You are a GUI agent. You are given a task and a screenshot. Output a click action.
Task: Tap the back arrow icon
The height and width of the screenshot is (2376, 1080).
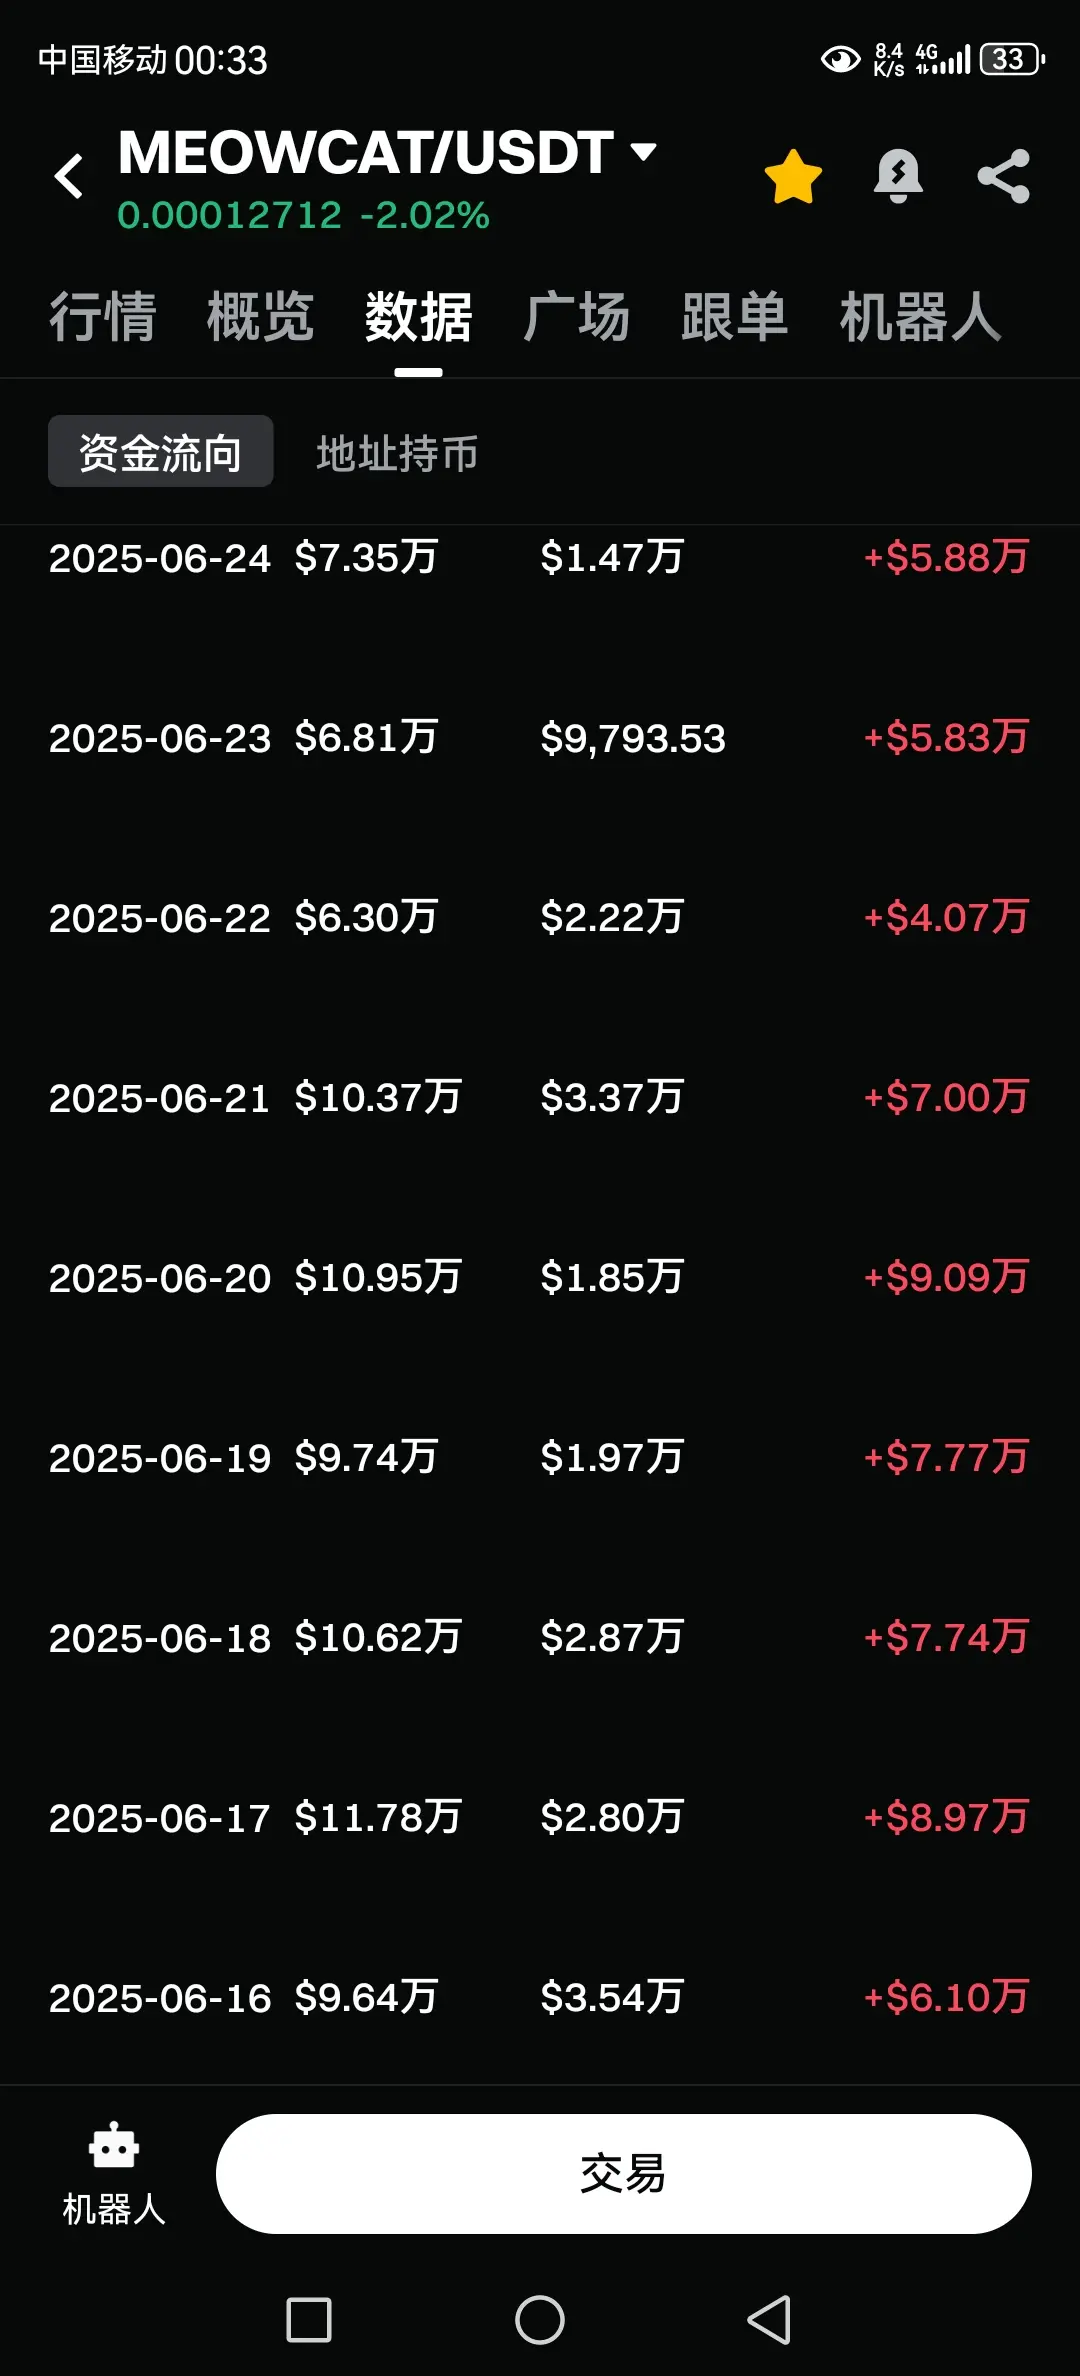[x=69, y=176]
